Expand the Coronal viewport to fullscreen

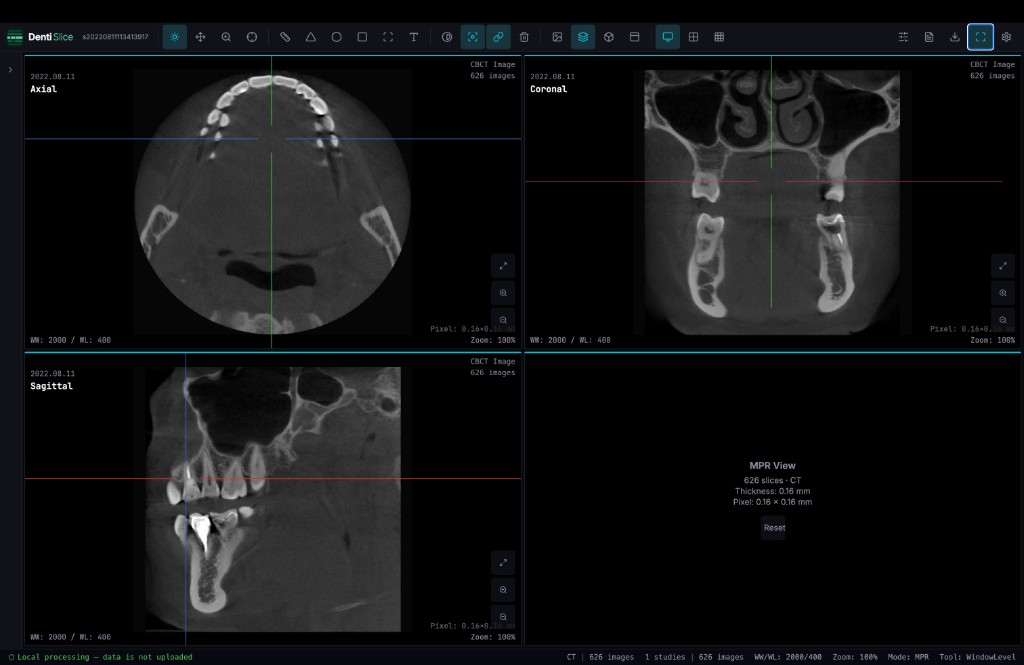(1002, 265)
